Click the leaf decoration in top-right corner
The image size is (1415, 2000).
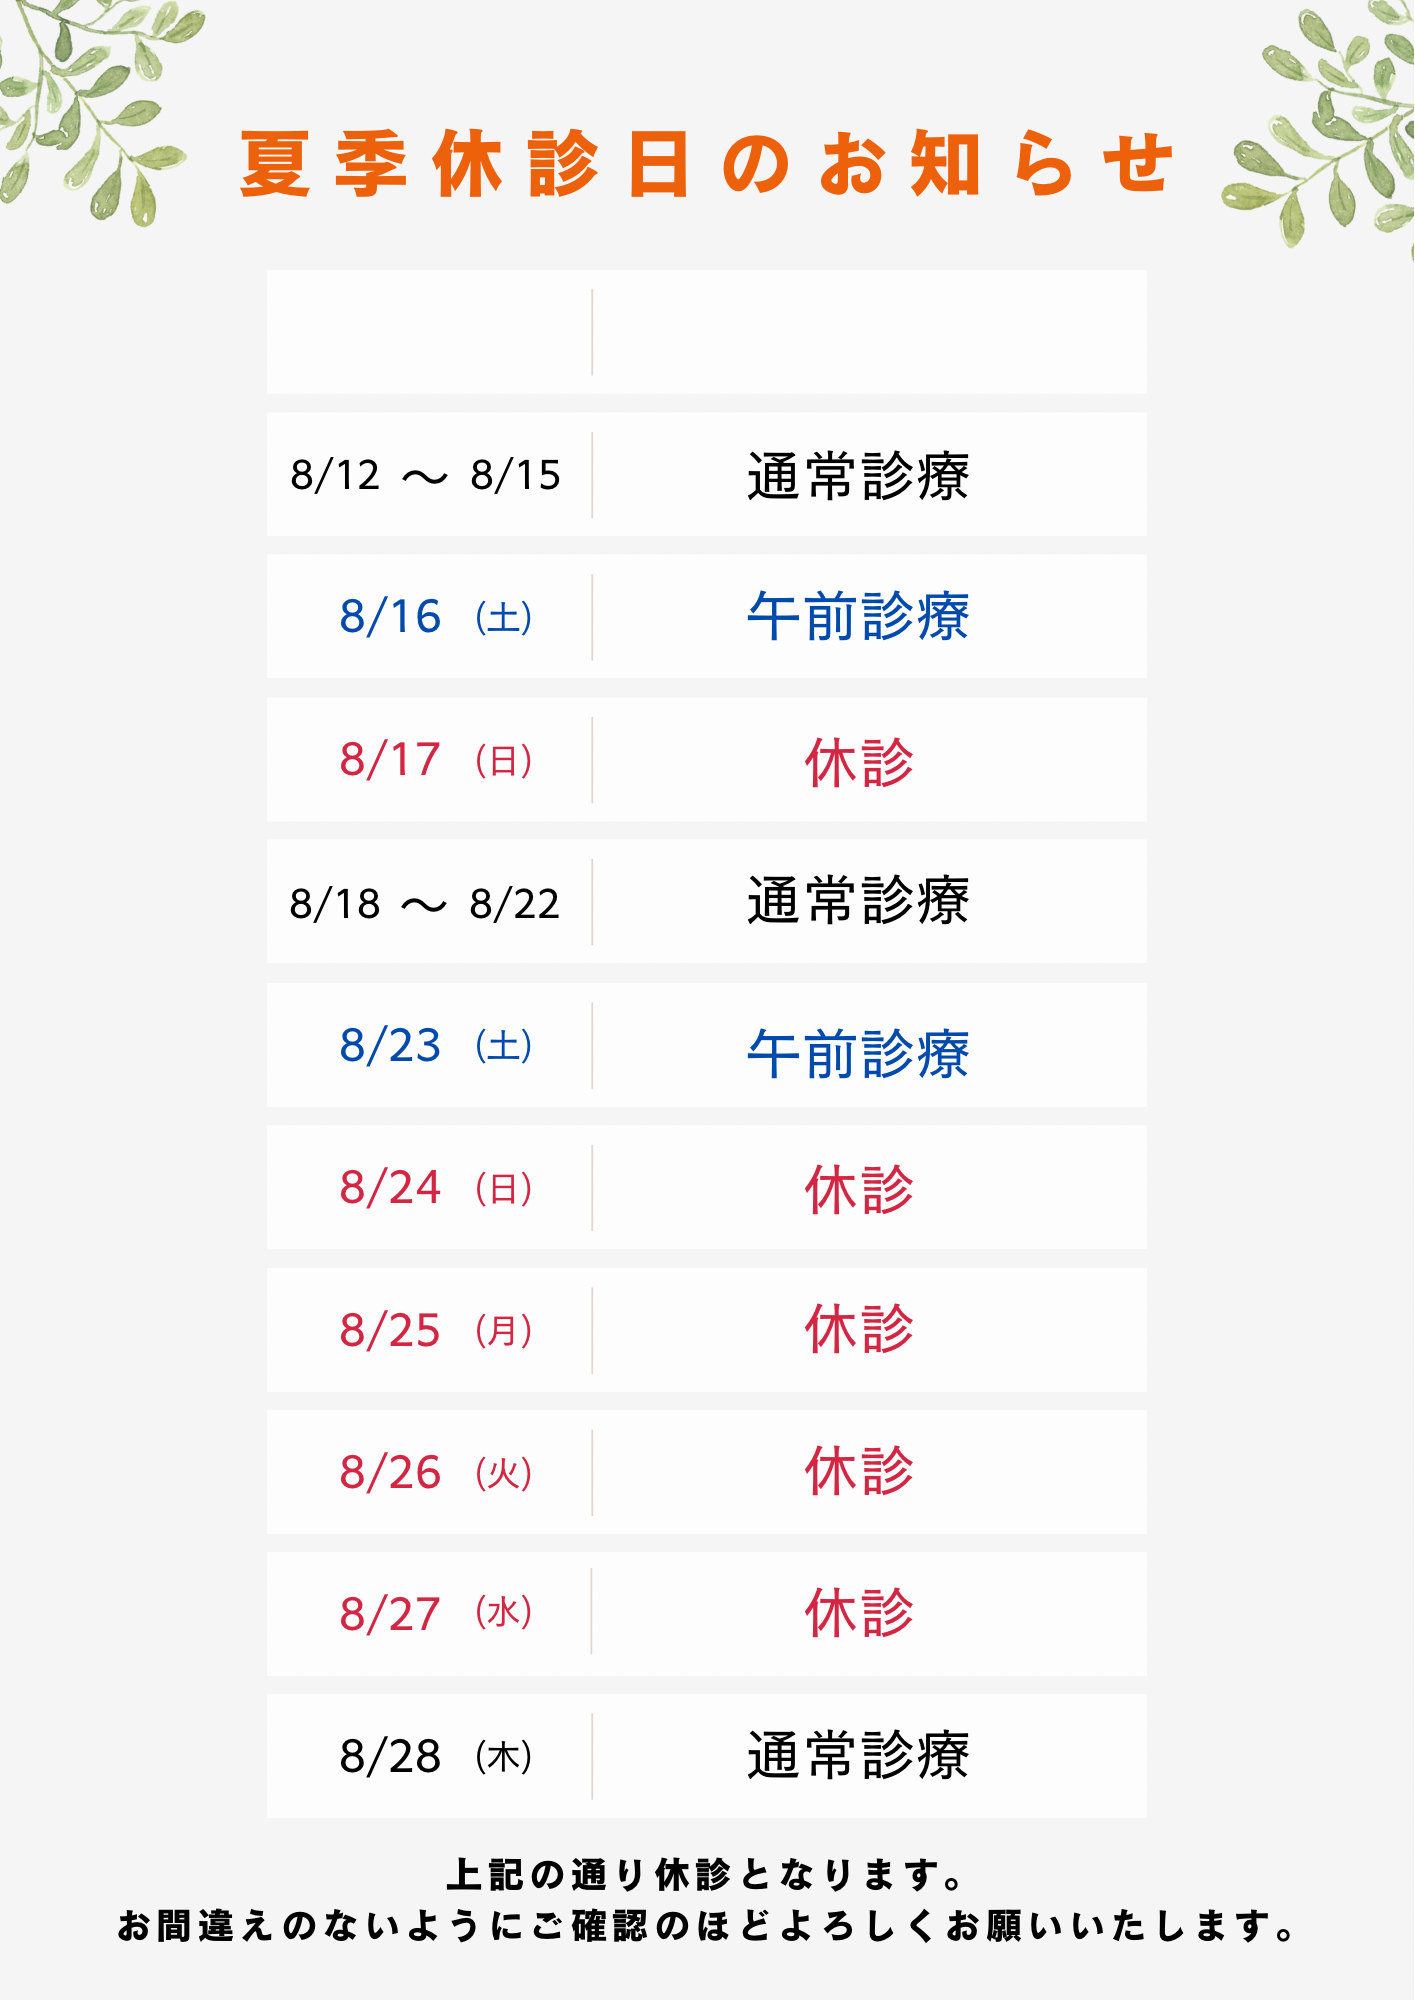coord(1320,125)
